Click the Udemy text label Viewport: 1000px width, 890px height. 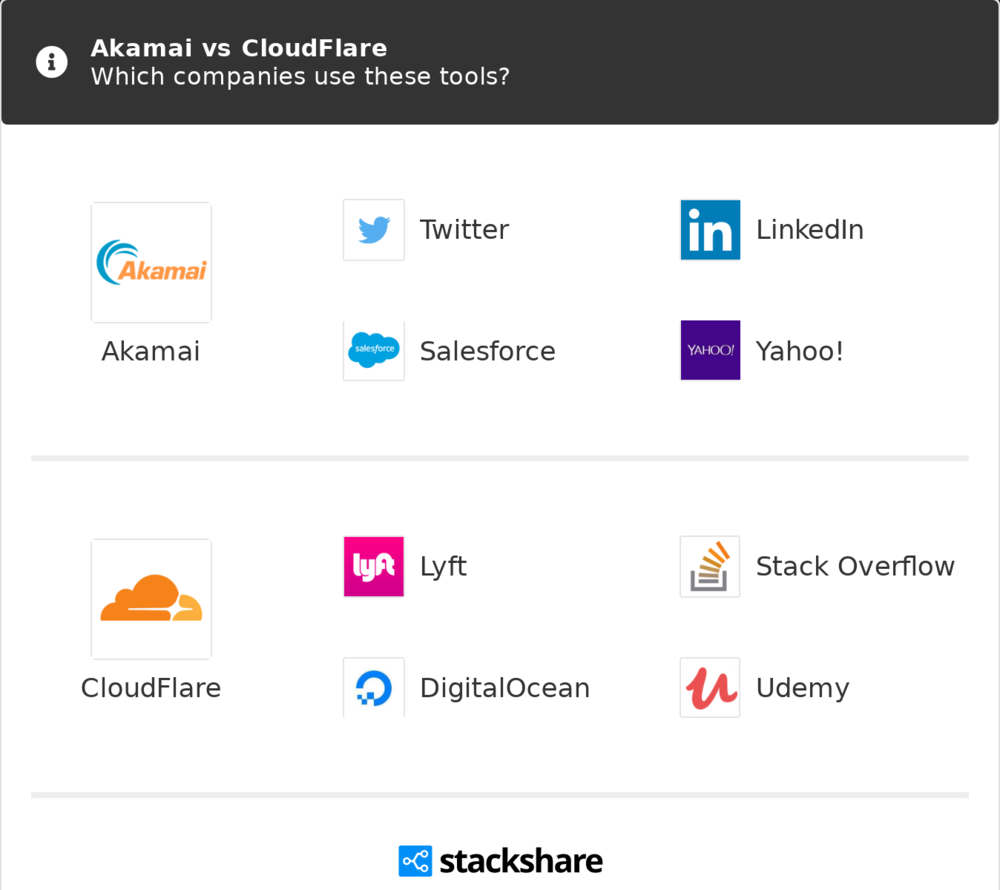click(802, 688)
